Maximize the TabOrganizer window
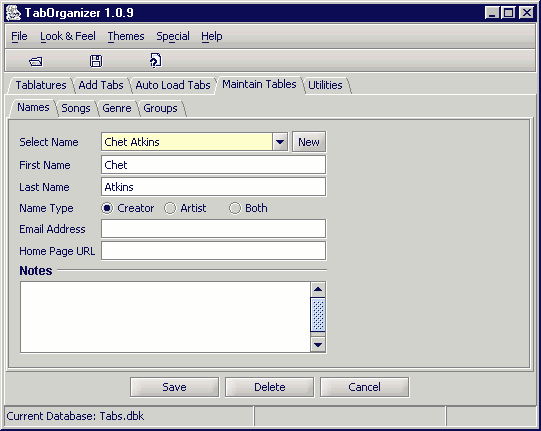 (509, 13)
